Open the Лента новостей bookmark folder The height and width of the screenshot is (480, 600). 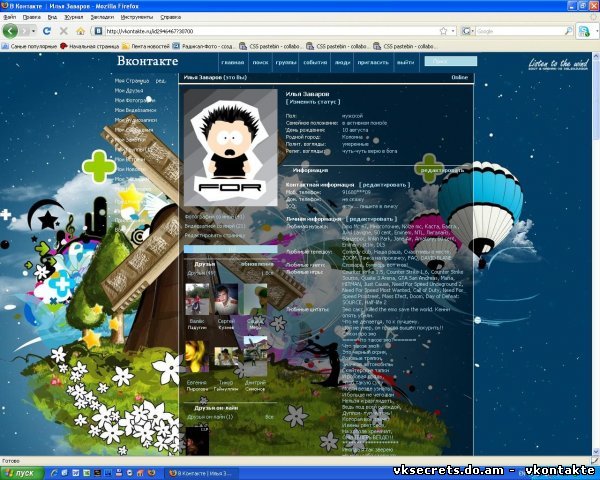(146, 46)
